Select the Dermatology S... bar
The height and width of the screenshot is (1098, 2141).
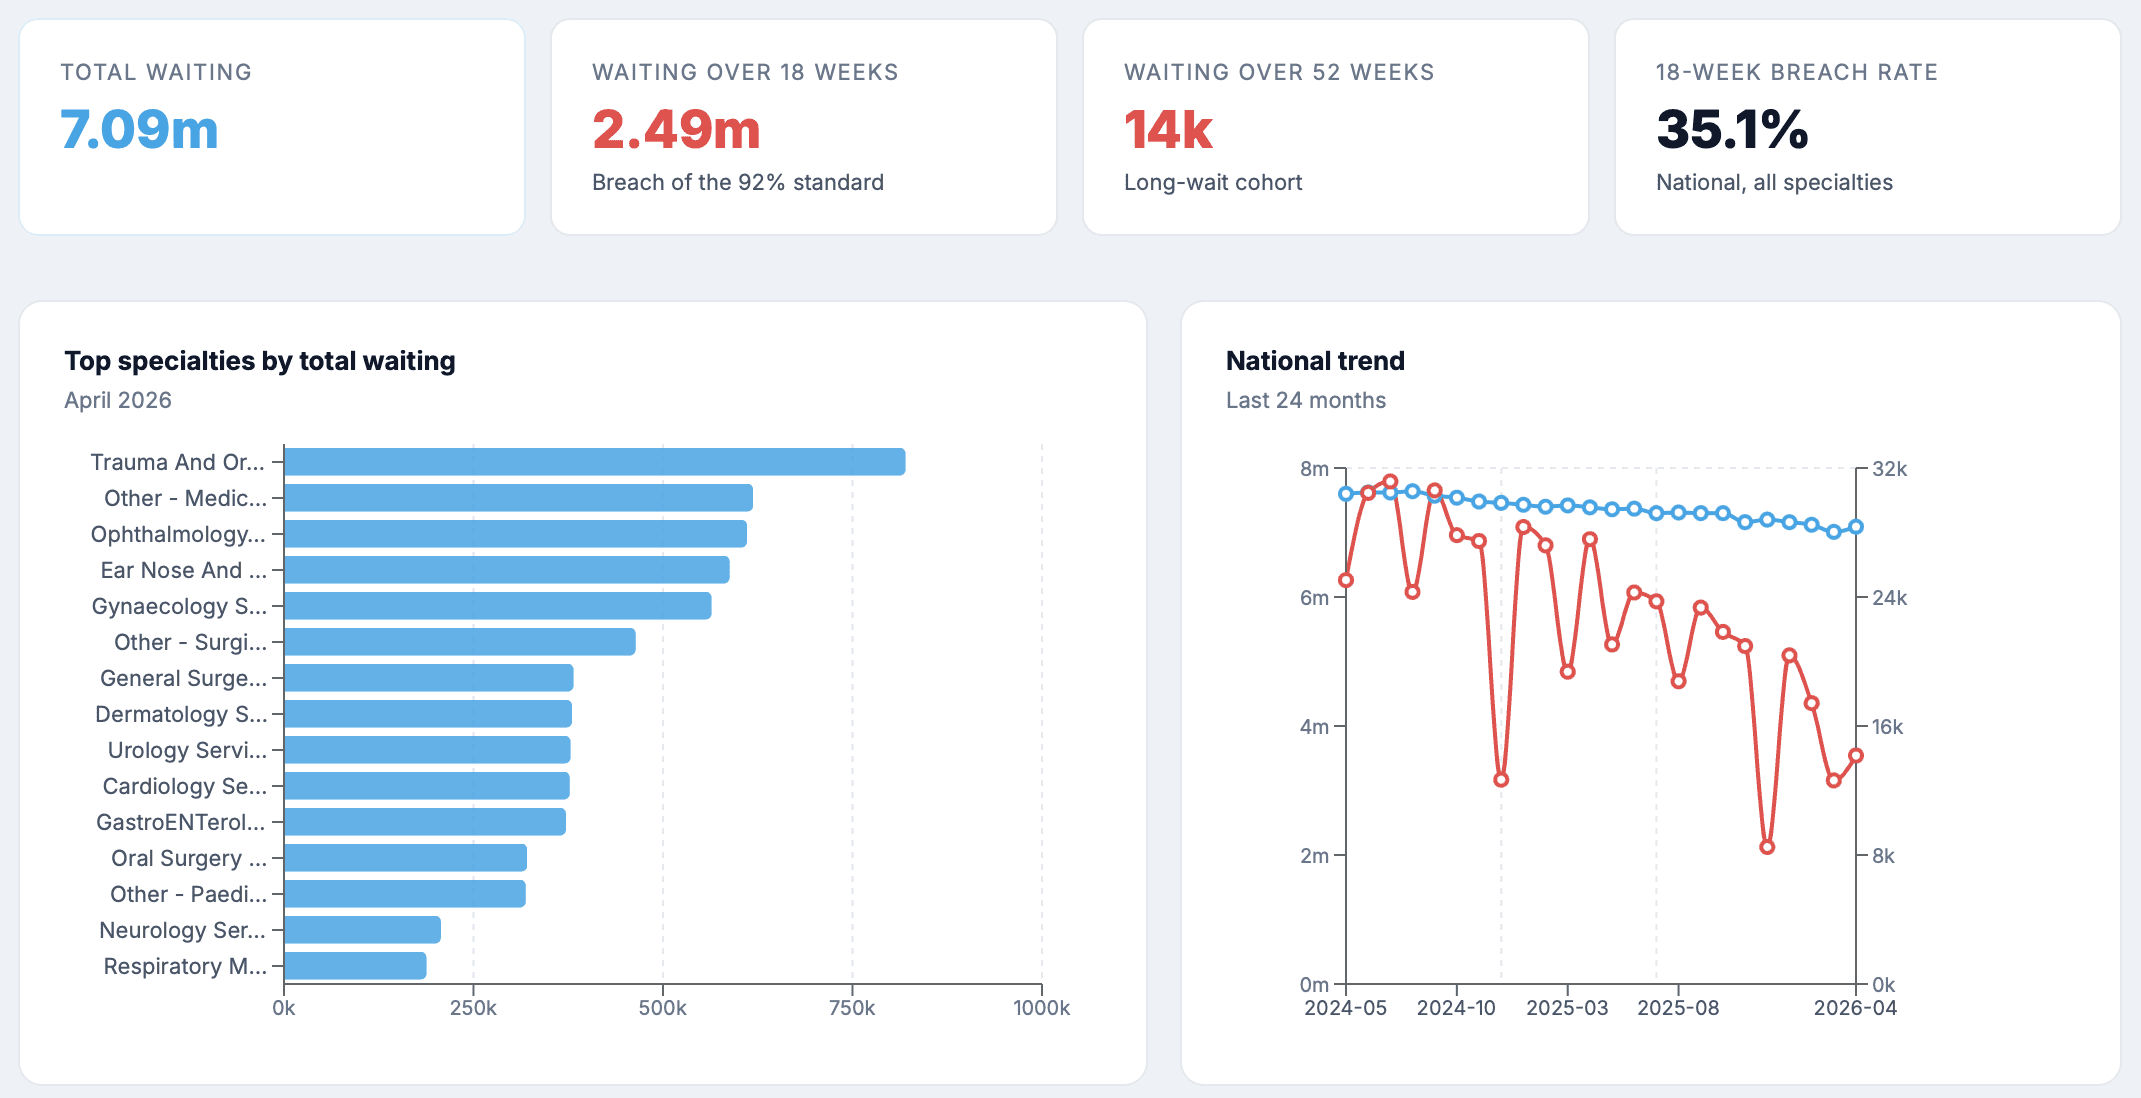point(428,714)
